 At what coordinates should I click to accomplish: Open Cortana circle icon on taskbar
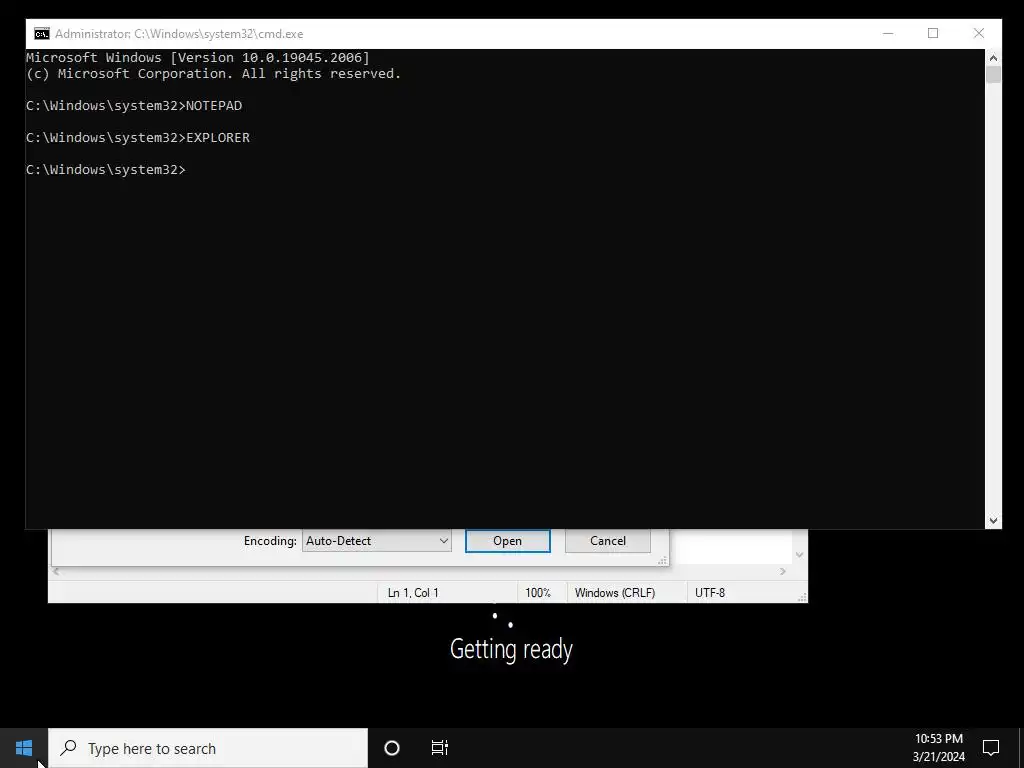tap(392, 748)
